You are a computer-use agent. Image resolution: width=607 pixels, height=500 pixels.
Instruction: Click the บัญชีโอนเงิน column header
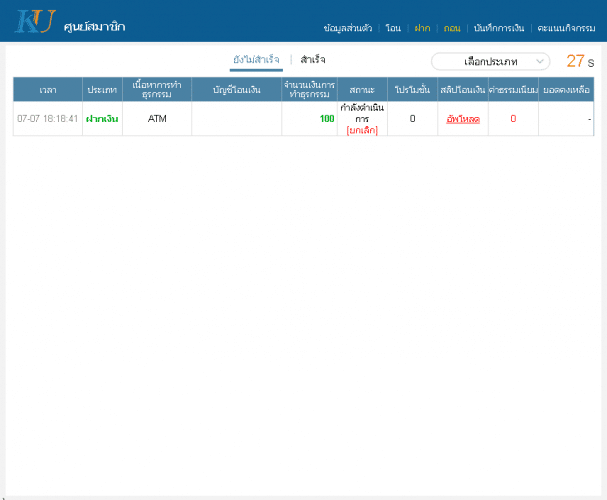237,90
